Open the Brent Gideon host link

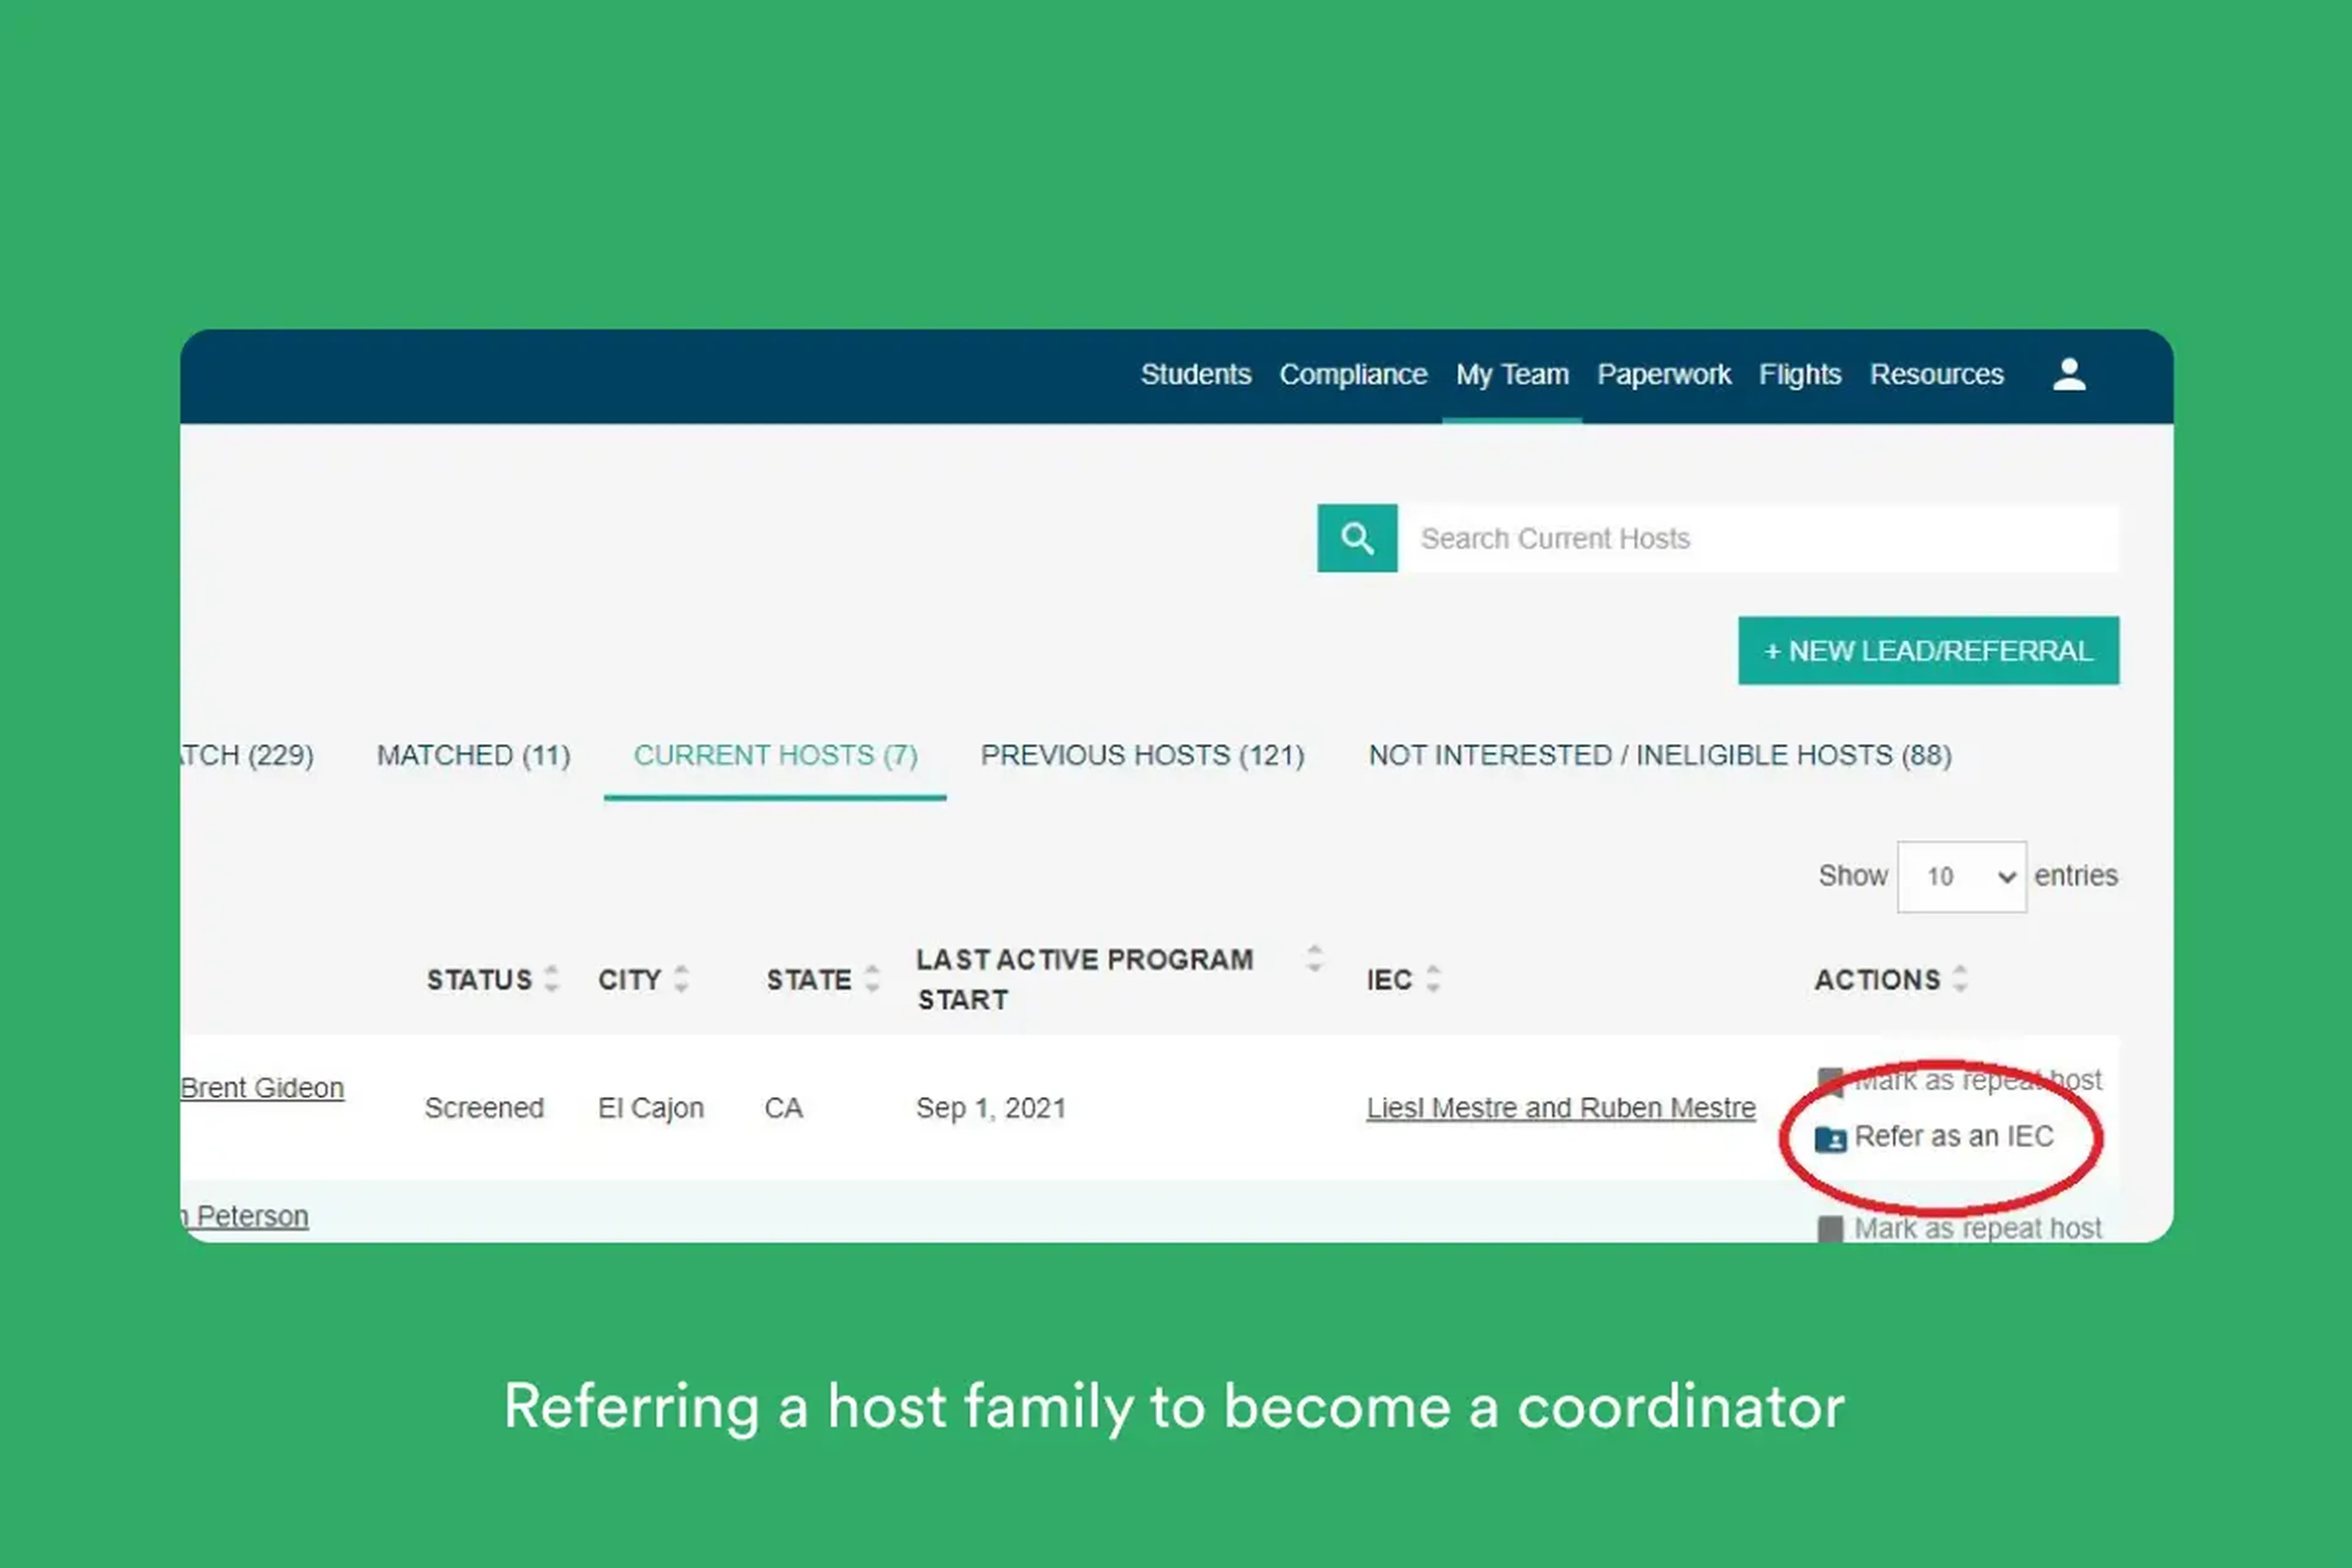pyautogui.click(x=262, y=1088)
